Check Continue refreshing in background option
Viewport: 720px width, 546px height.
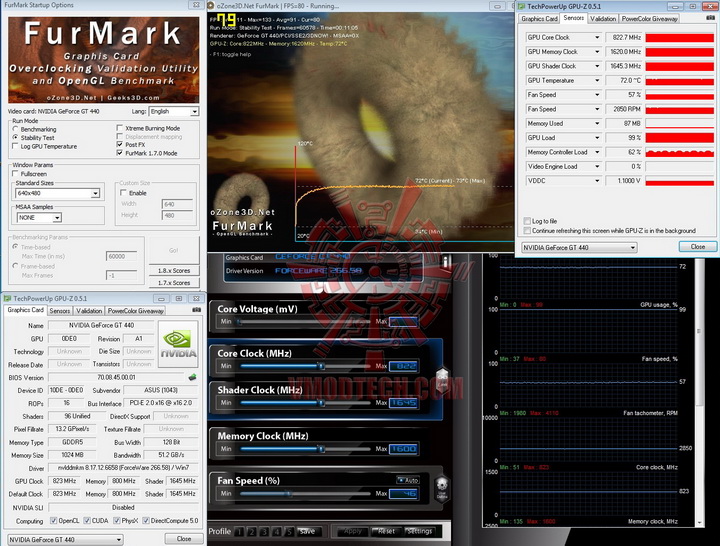pyautogui.click(x=527, y=231)
